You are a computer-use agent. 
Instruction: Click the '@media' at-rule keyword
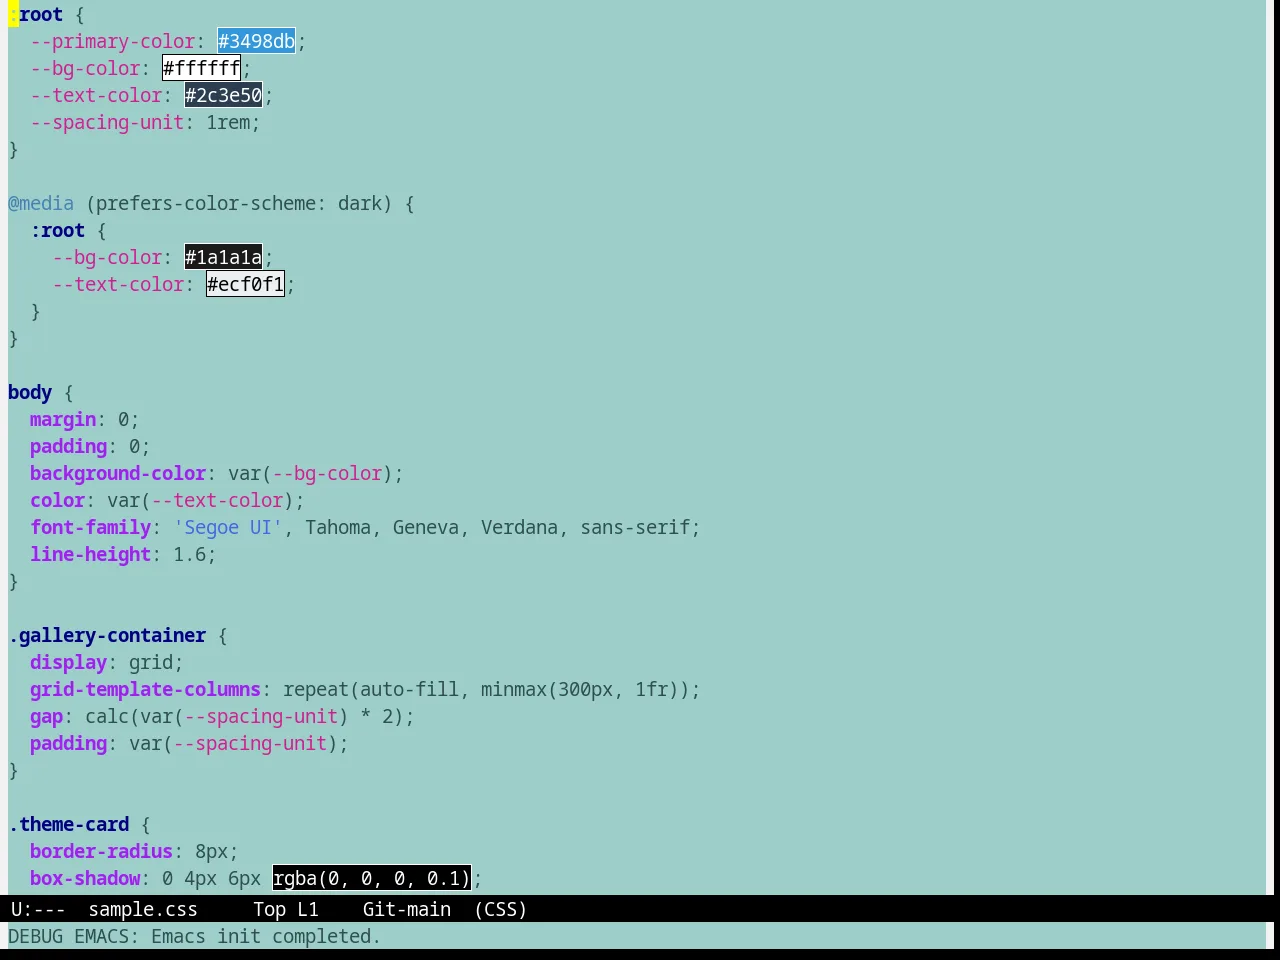[x=41, y=203]
